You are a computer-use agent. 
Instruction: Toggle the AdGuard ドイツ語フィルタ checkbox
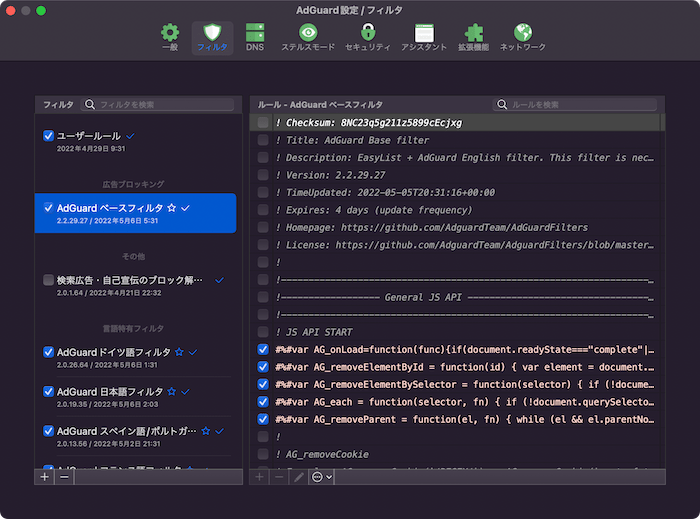tap(48, 352)
